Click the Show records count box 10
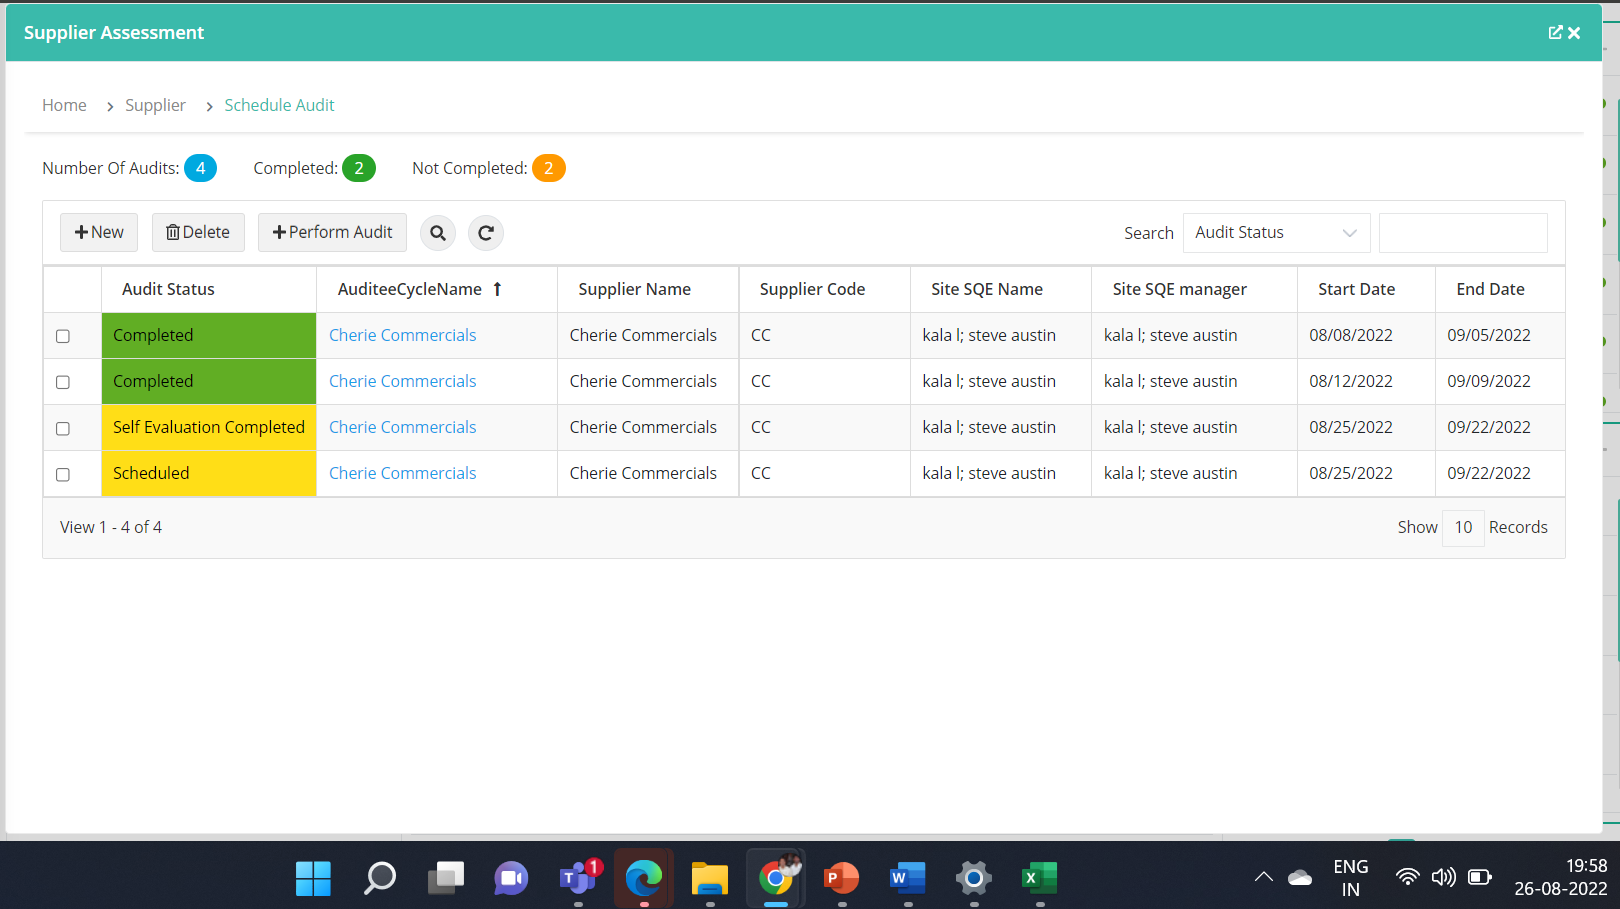This screenshot has height=909, width=1620. (1463, 527)
